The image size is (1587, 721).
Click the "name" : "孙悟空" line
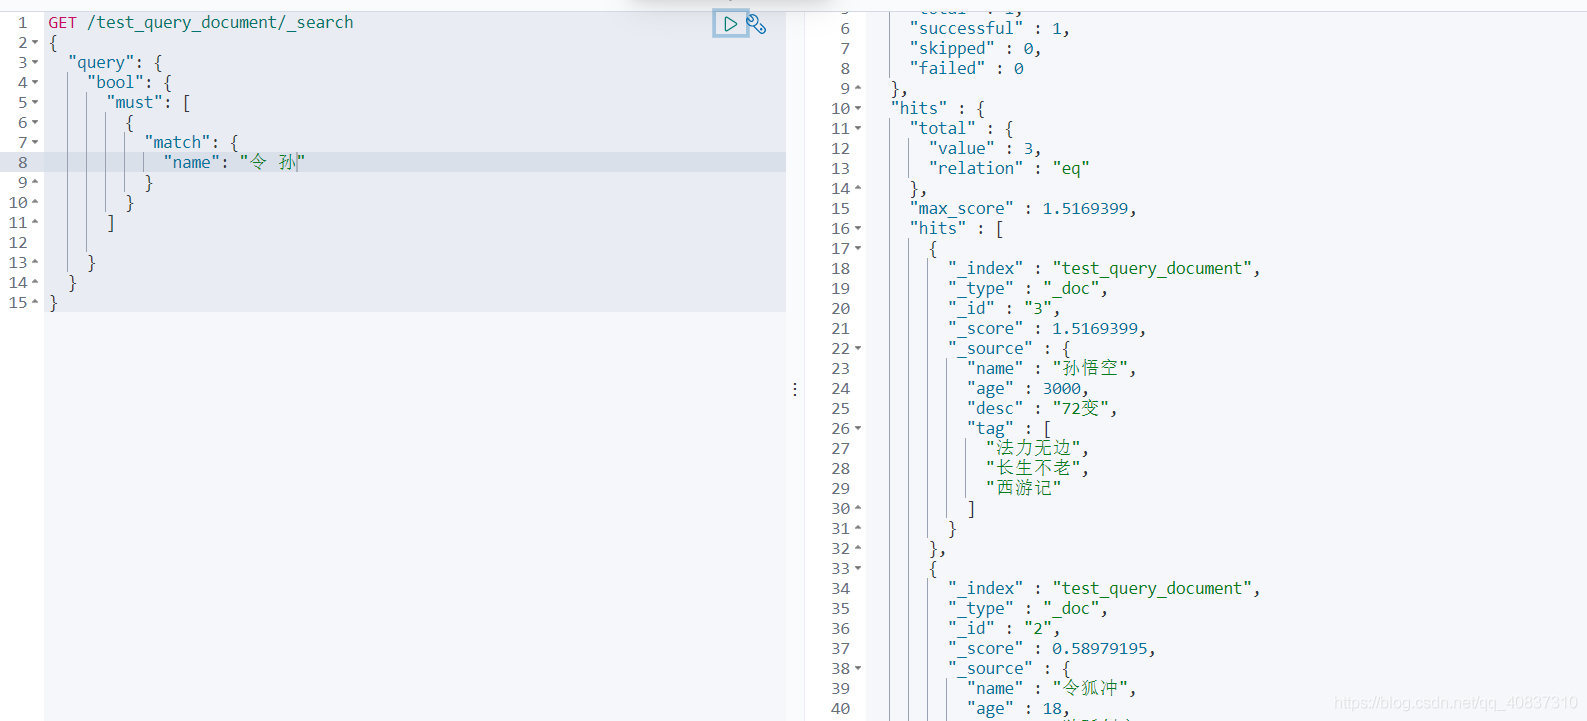tap(1051, 368)
